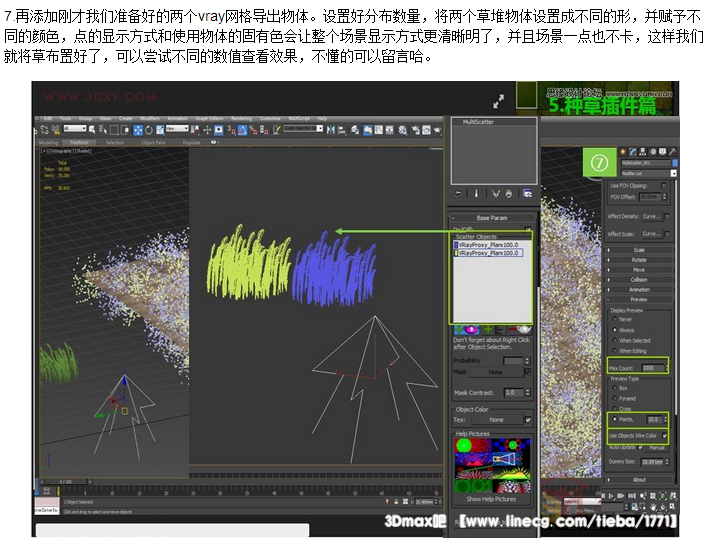Open the Material Editor icon
This screenshot has width=706, height=538.
[x=403, y=130]
